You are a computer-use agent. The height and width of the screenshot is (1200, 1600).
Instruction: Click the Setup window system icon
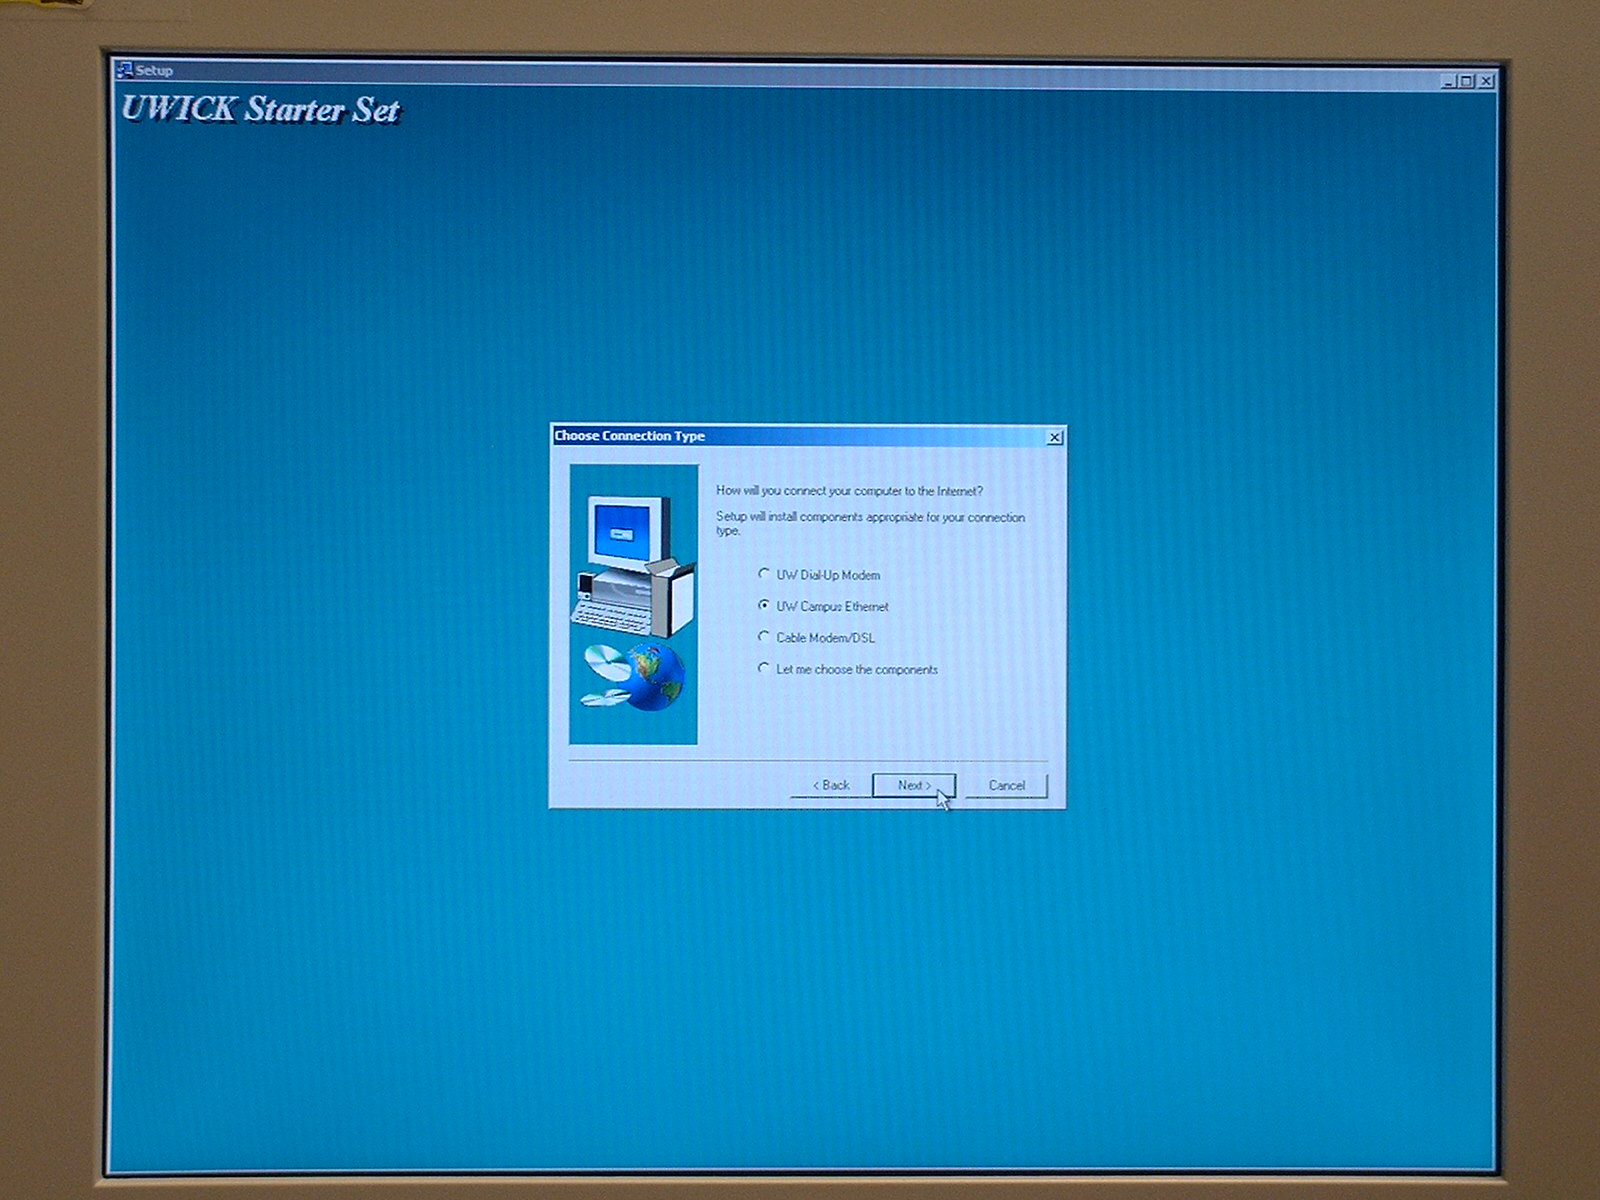pyautogui.click(x=125, y=70)
